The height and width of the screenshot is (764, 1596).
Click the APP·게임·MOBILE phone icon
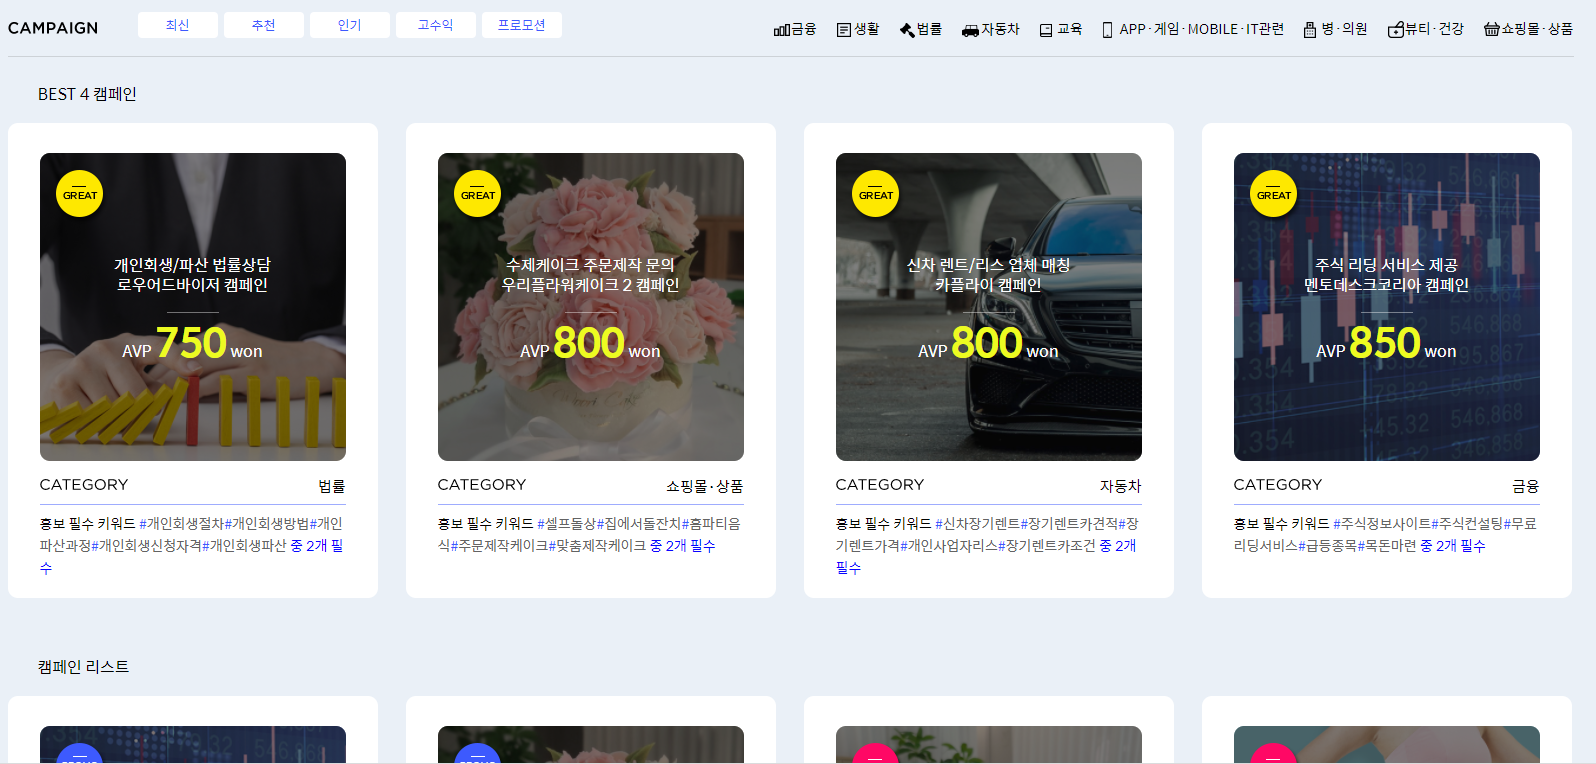click(x=1107, y=30)
